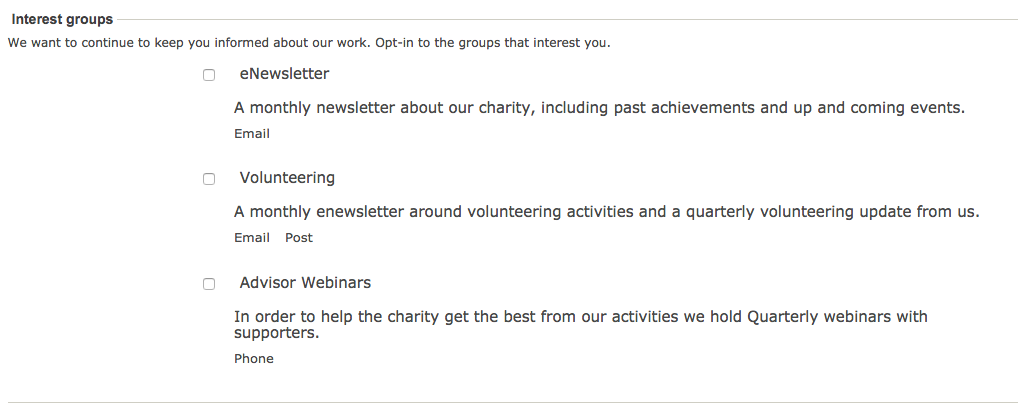Image resolution: width=1025 pixels, height=410 pixels.
Task: Click Email channel under eNewsletter
Action: pyautogui.click(x=252, y=133)
